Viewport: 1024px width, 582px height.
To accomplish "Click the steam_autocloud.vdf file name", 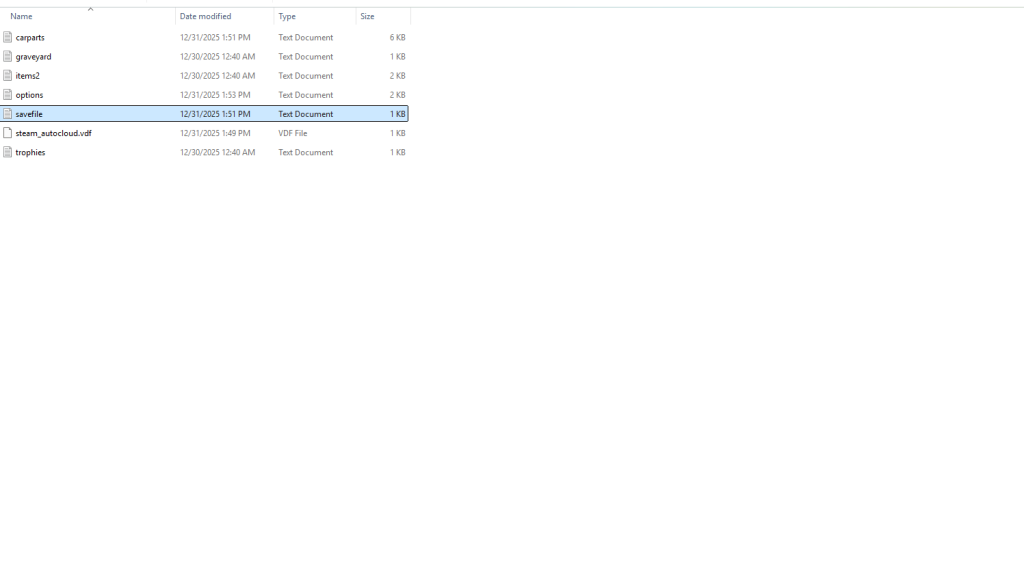I will [53, 133].
